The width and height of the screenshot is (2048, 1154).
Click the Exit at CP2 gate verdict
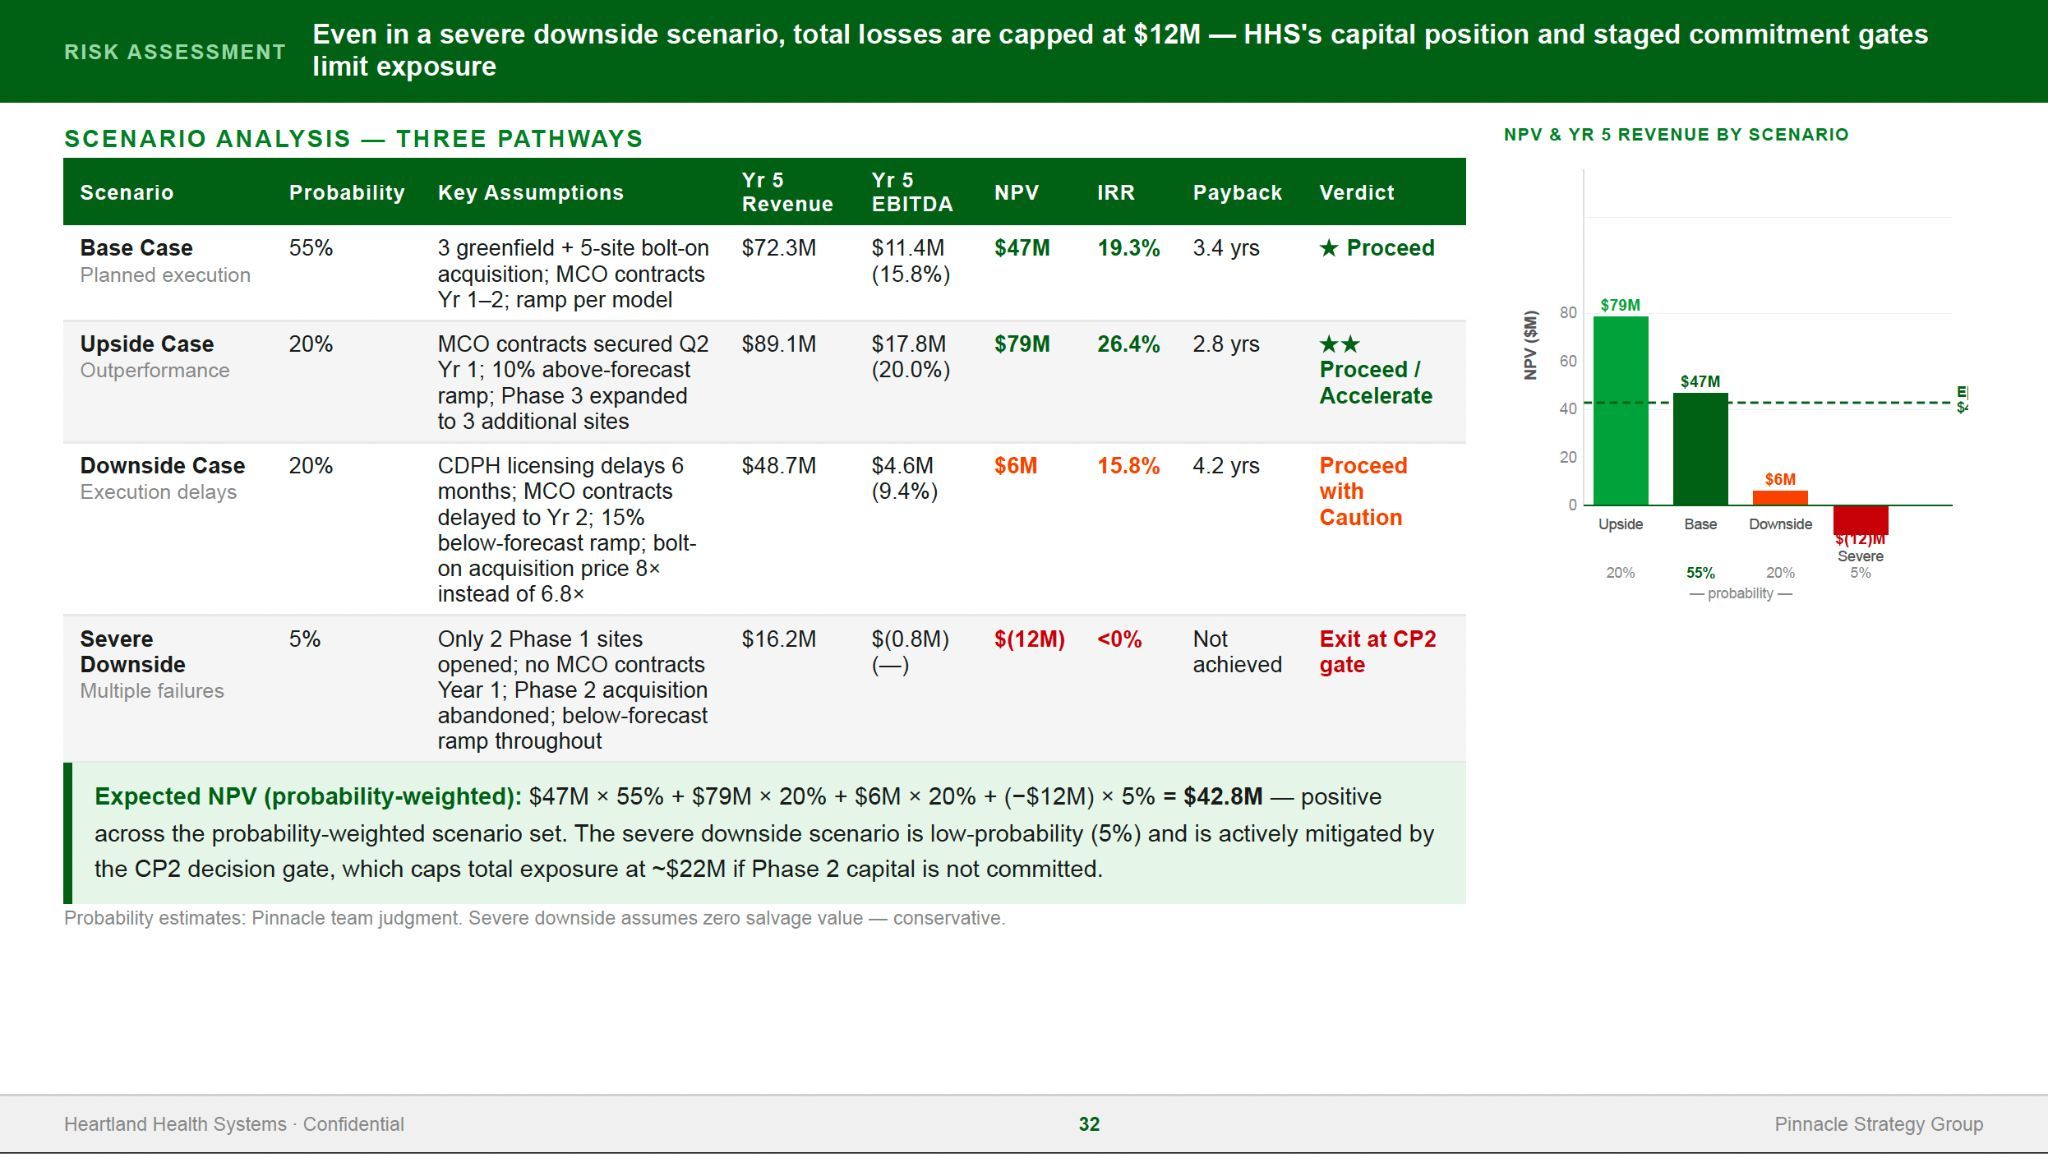click(1378, 652)
